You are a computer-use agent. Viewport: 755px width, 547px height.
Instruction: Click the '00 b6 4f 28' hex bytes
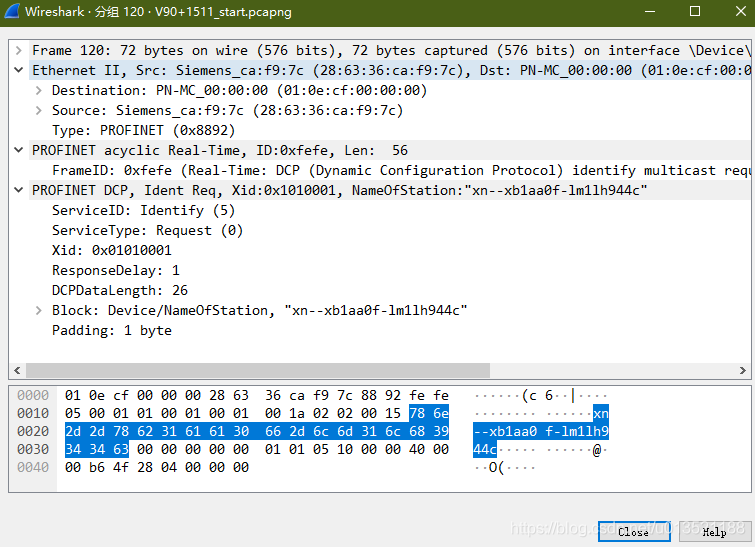109,467
